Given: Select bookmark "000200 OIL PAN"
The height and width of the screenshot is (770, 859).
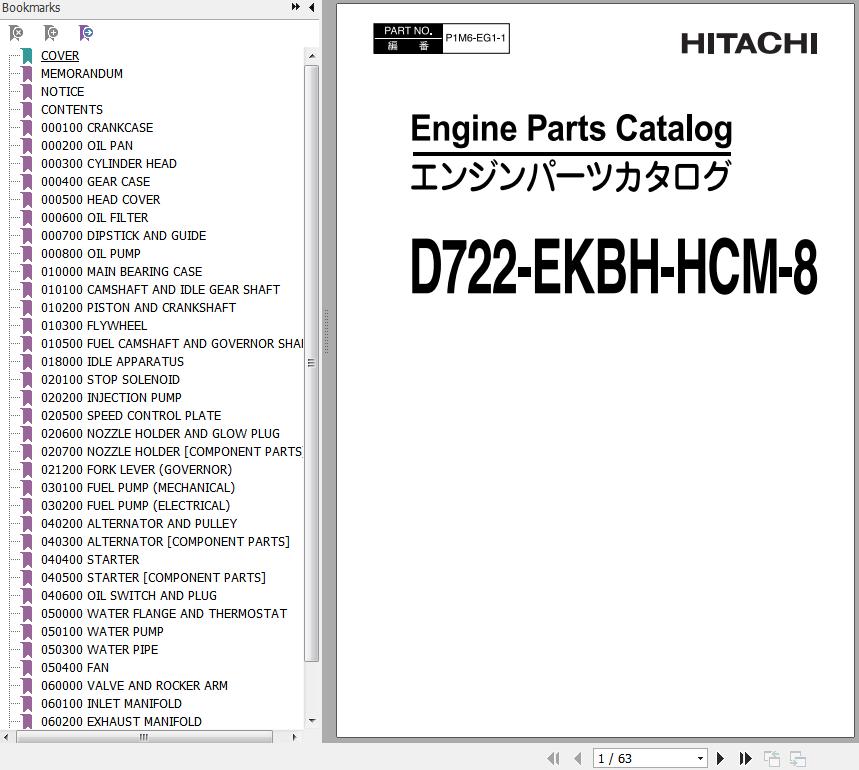Looking at the screenshot, I should pos(87,146).
